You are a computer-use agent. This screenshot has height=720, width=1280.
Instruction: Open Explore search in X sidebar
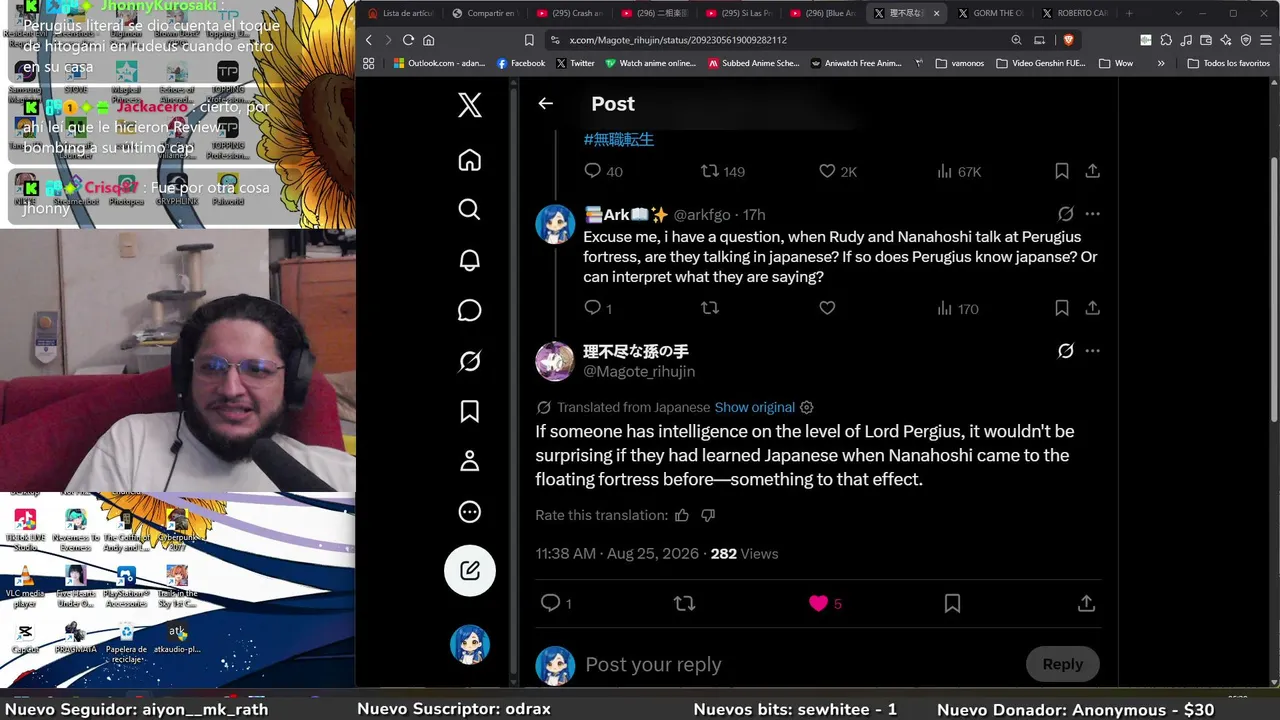coord(469,209)
